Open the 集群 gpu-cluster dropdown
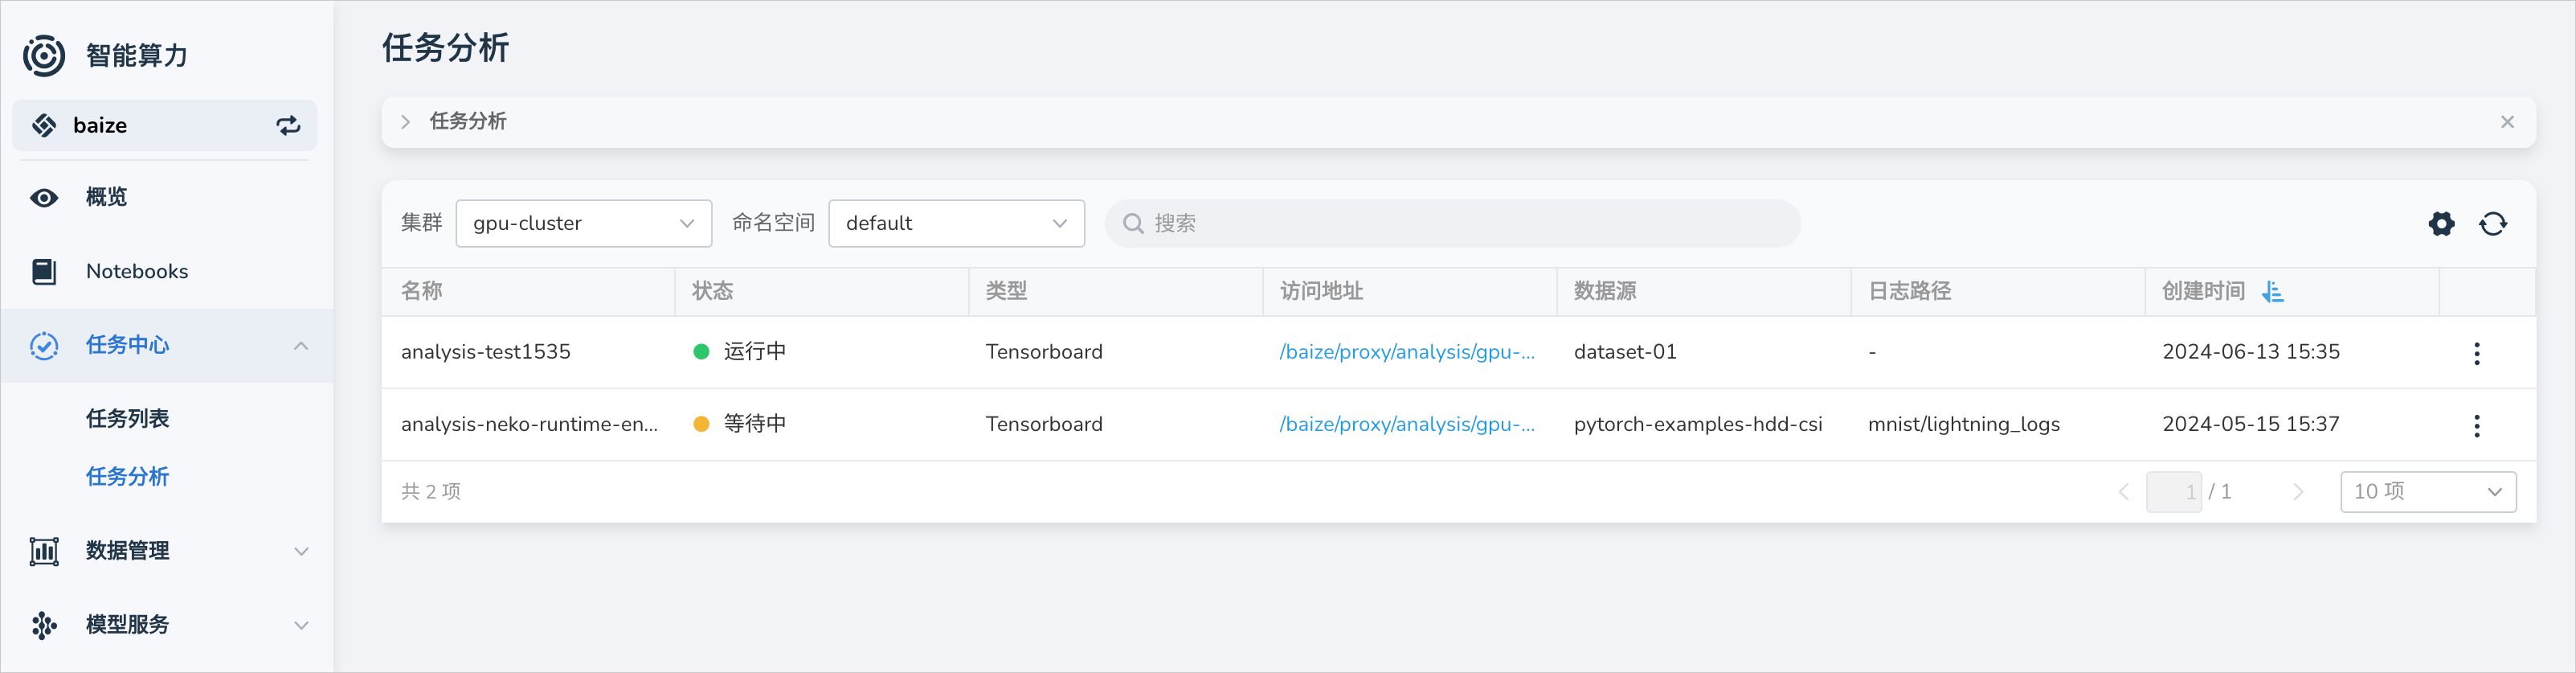 tap(584, 223)
